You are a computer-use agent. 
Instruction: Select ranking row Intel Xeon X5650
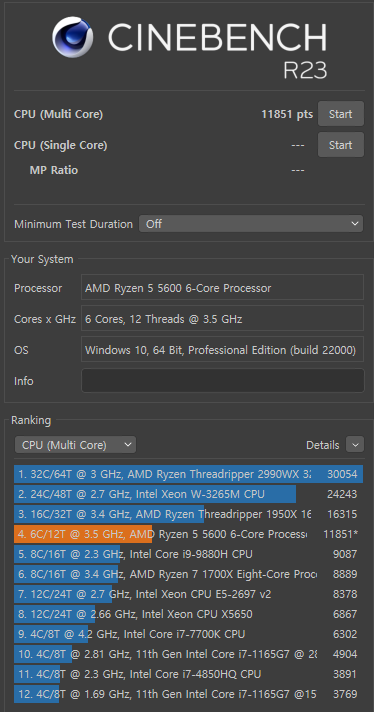(x=188, y=614)
